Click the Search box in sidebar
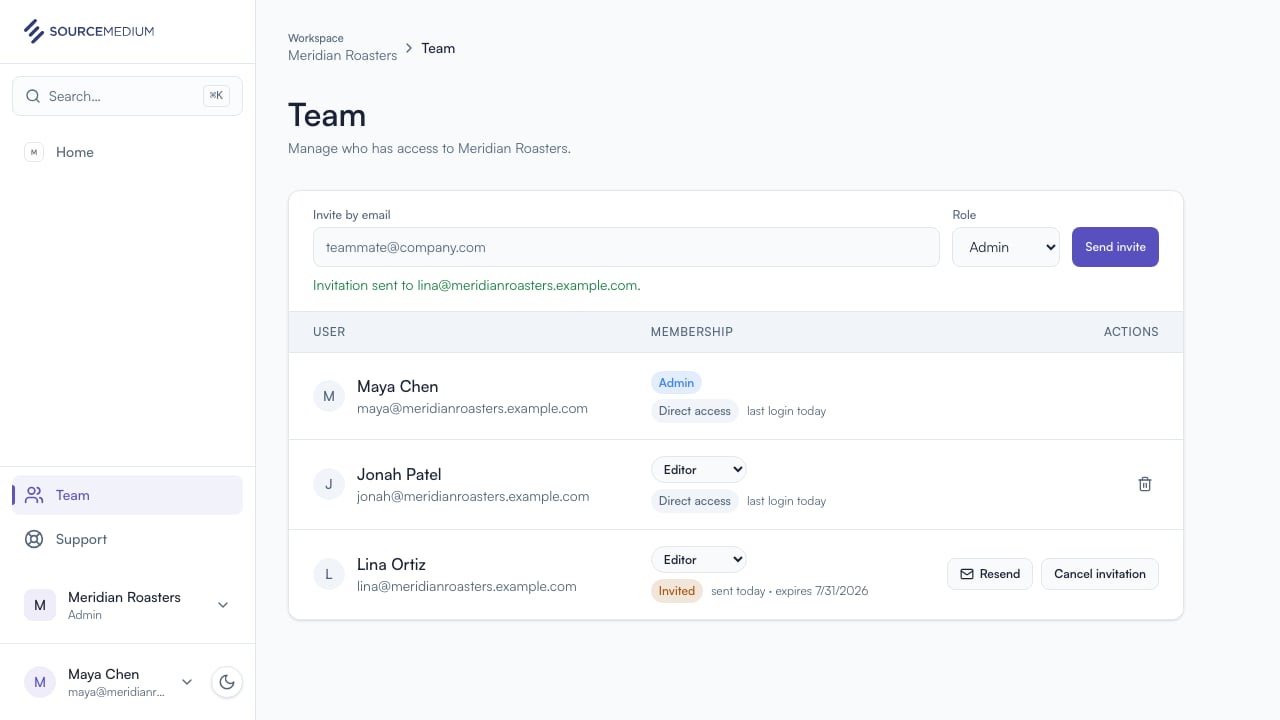 click(127, 96)
